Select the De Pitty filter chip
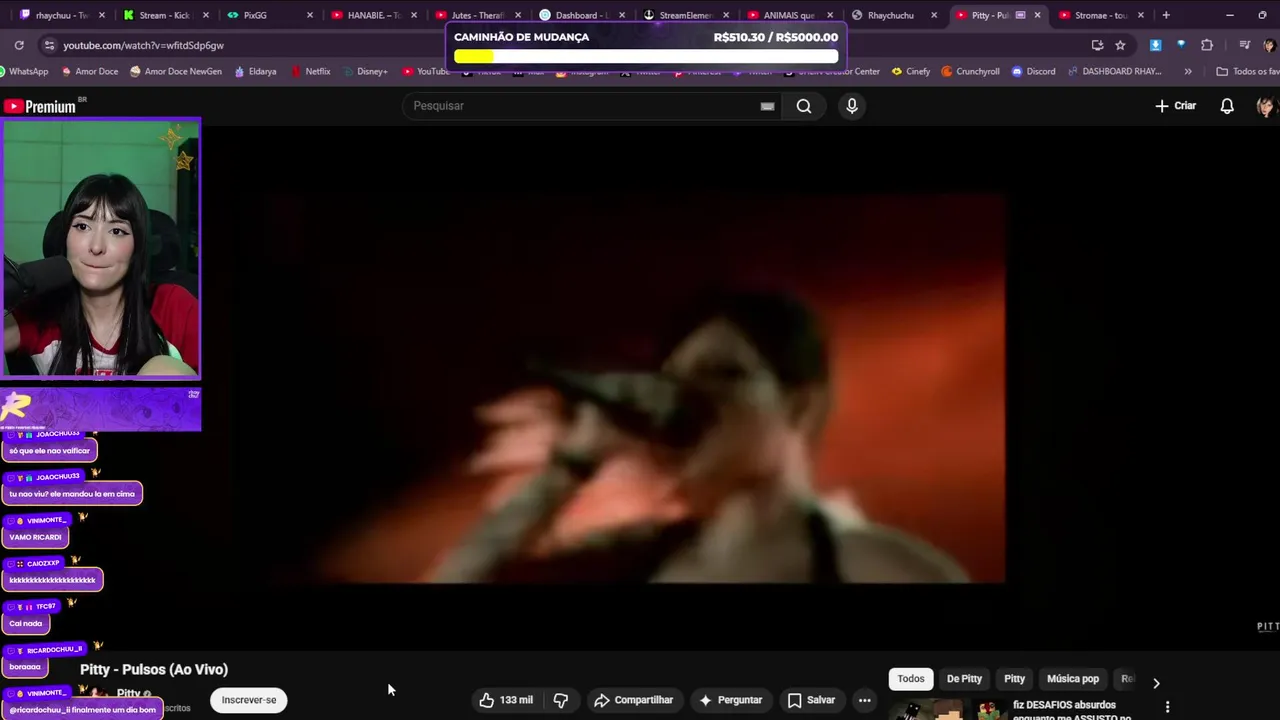This screenshot has height=720, width=1280. pyautogui.click(x=964, y=679)
